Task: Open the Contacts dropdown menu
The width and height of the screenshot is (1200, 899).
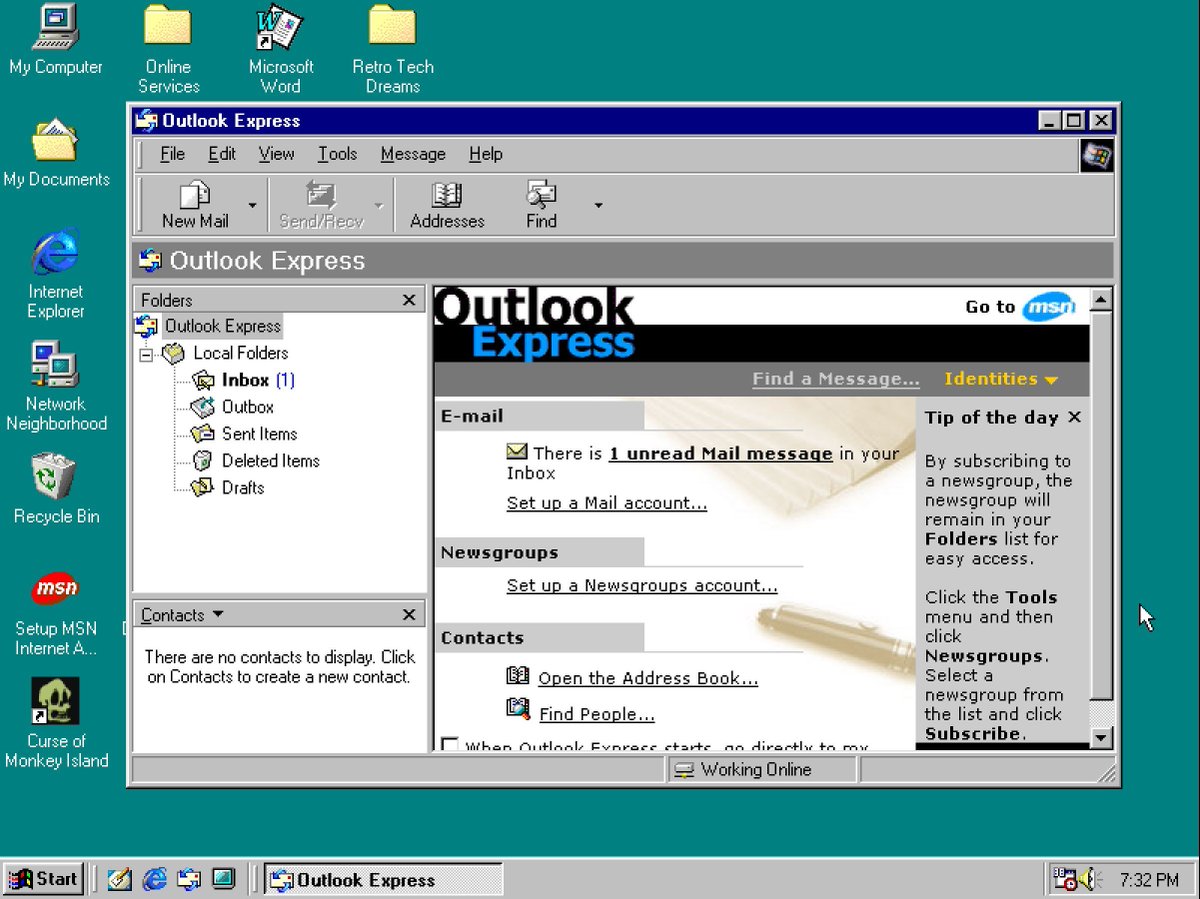Action: tap(182, 615)
